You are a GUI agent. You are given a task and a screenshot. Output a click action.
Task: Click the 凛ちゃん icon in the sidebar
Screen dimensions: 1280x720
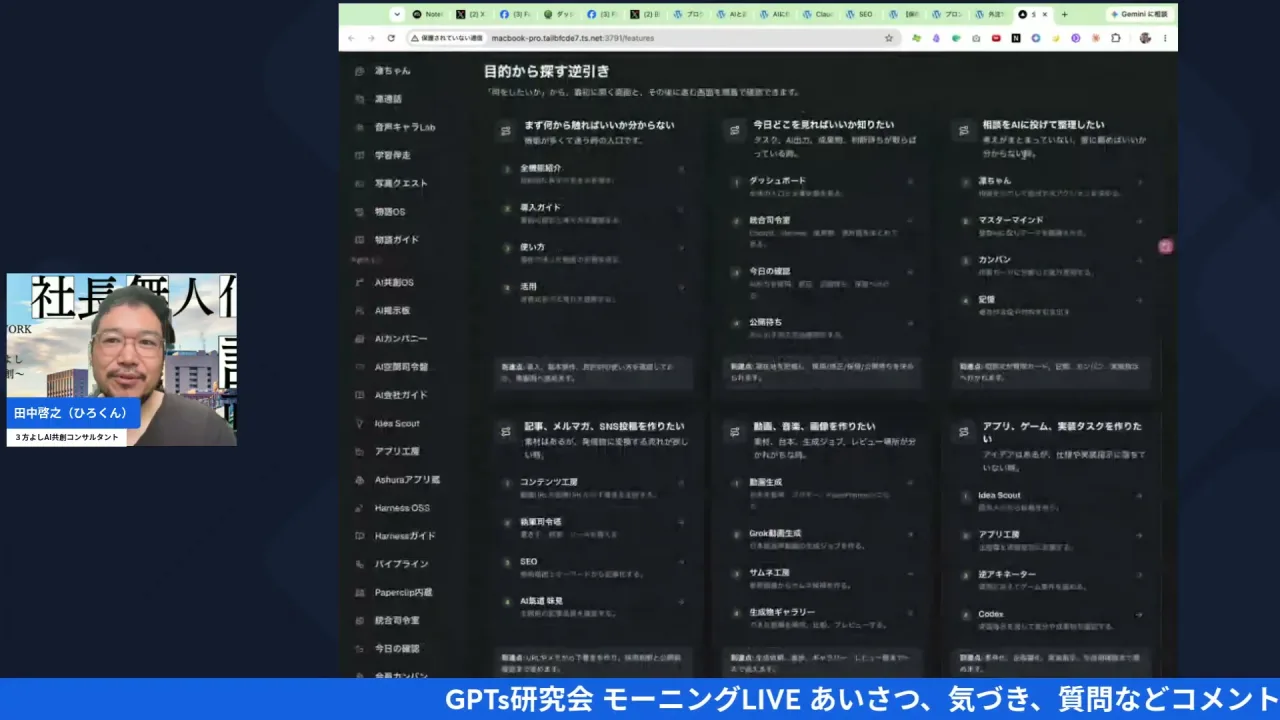point(360,71)
